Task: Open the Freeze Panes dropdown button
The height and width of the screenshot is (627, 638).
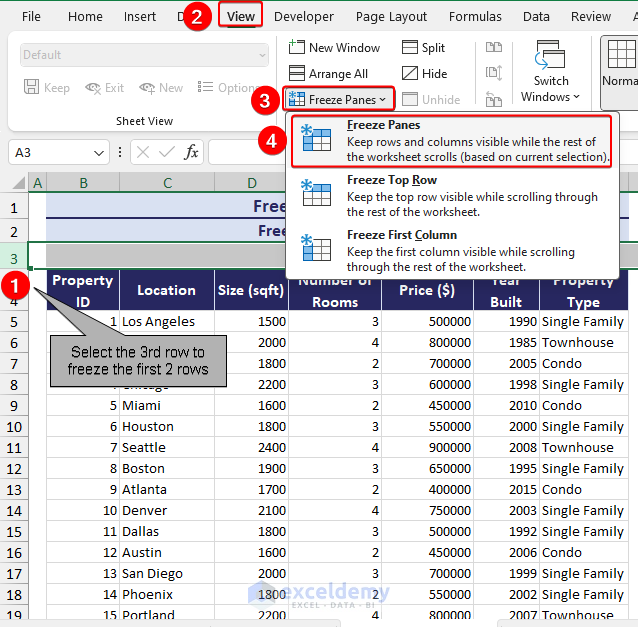Action: tap(339, 99)
